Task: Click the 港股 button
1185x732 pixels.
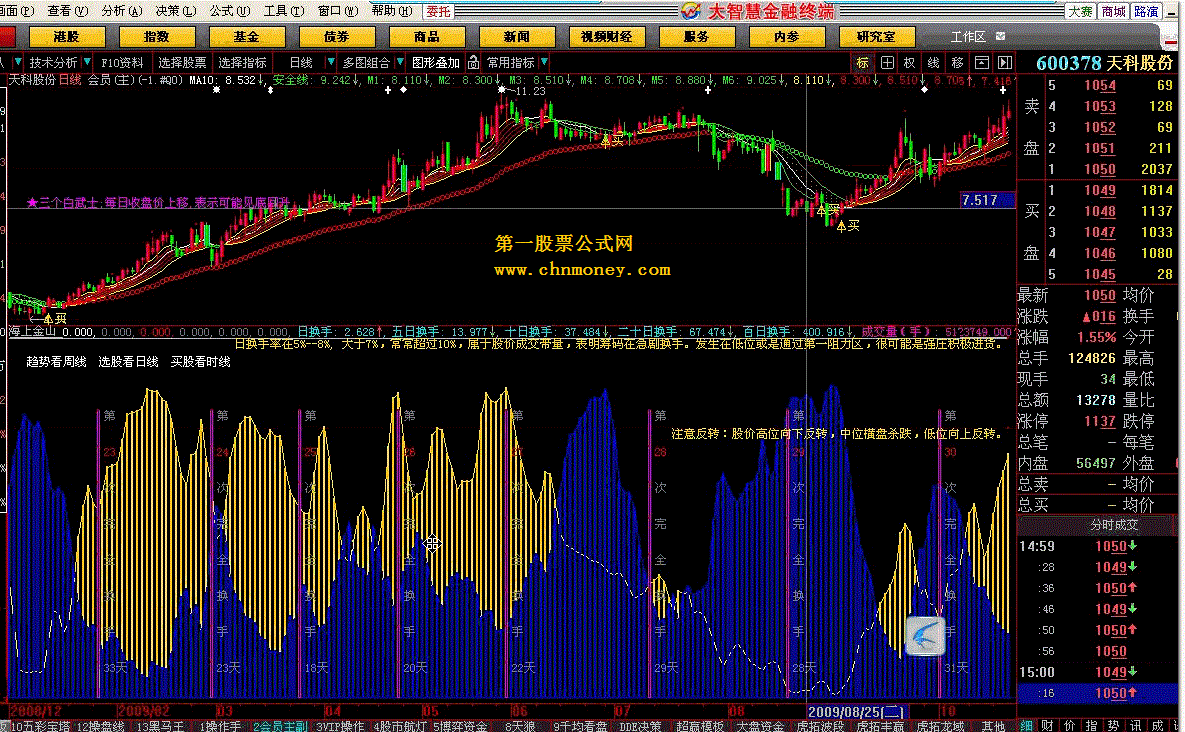Action: pos(67,36)
